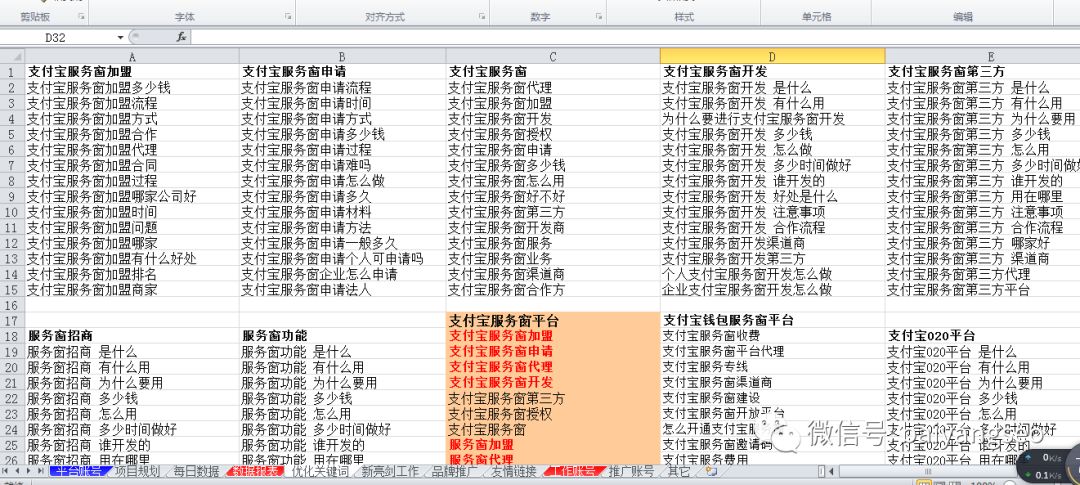Image resolution: width=1080 pixels, height=485 pixels.
Task: Select the 优化关键词 sheet tab
Action: [320, 472]
